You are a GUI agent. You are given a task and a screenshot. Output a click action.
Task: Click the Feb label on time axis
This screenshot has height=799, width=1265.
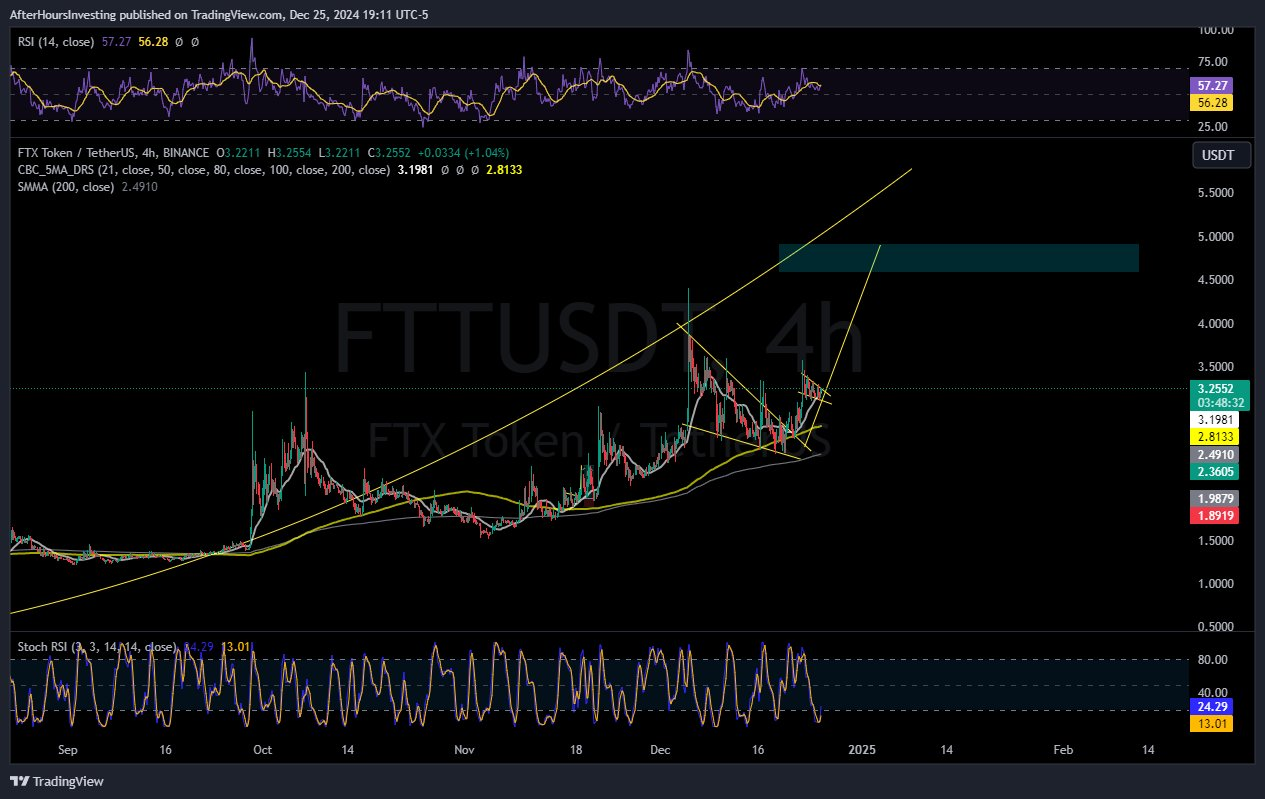coord(1064,749)
